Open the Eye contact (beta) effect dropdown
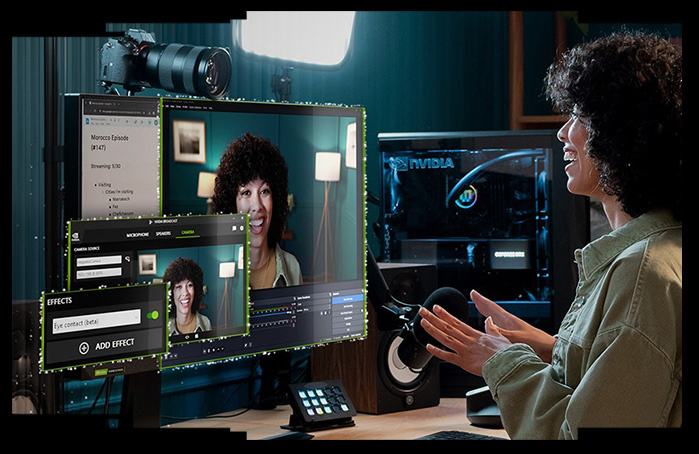Screen dimensions: 699x454 pos(96,321)
